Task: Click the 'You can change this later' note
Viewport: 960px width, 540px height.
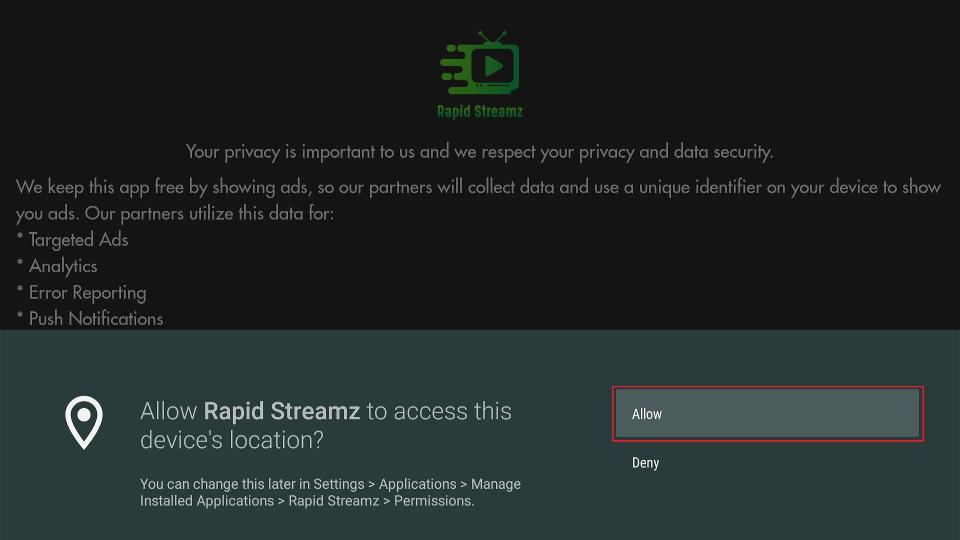Action: coord(331,492)
